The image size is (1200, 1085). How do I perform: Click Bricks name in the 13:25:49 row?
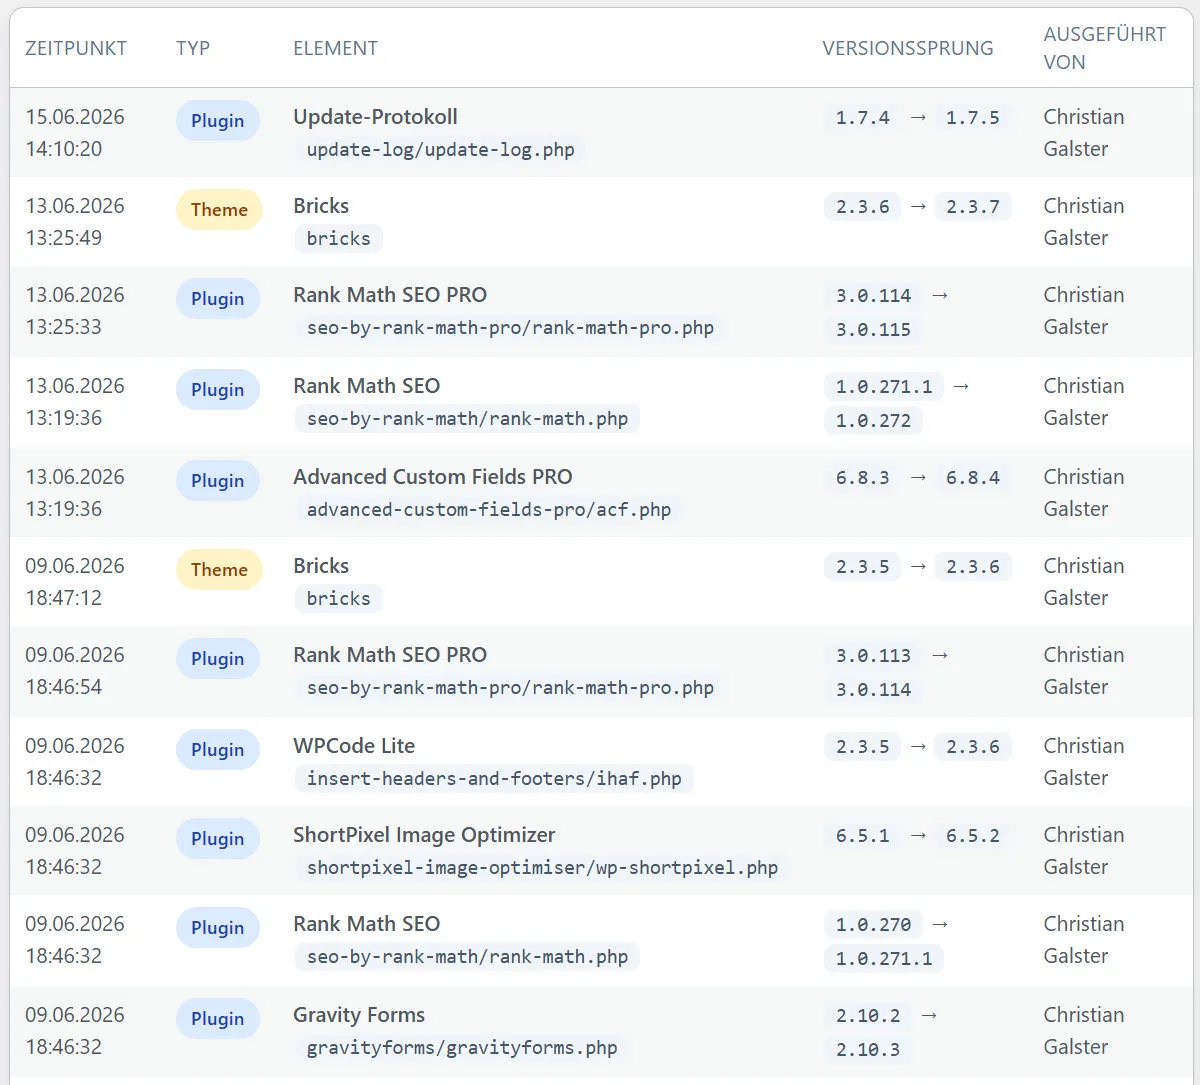(x=321, y=206)
